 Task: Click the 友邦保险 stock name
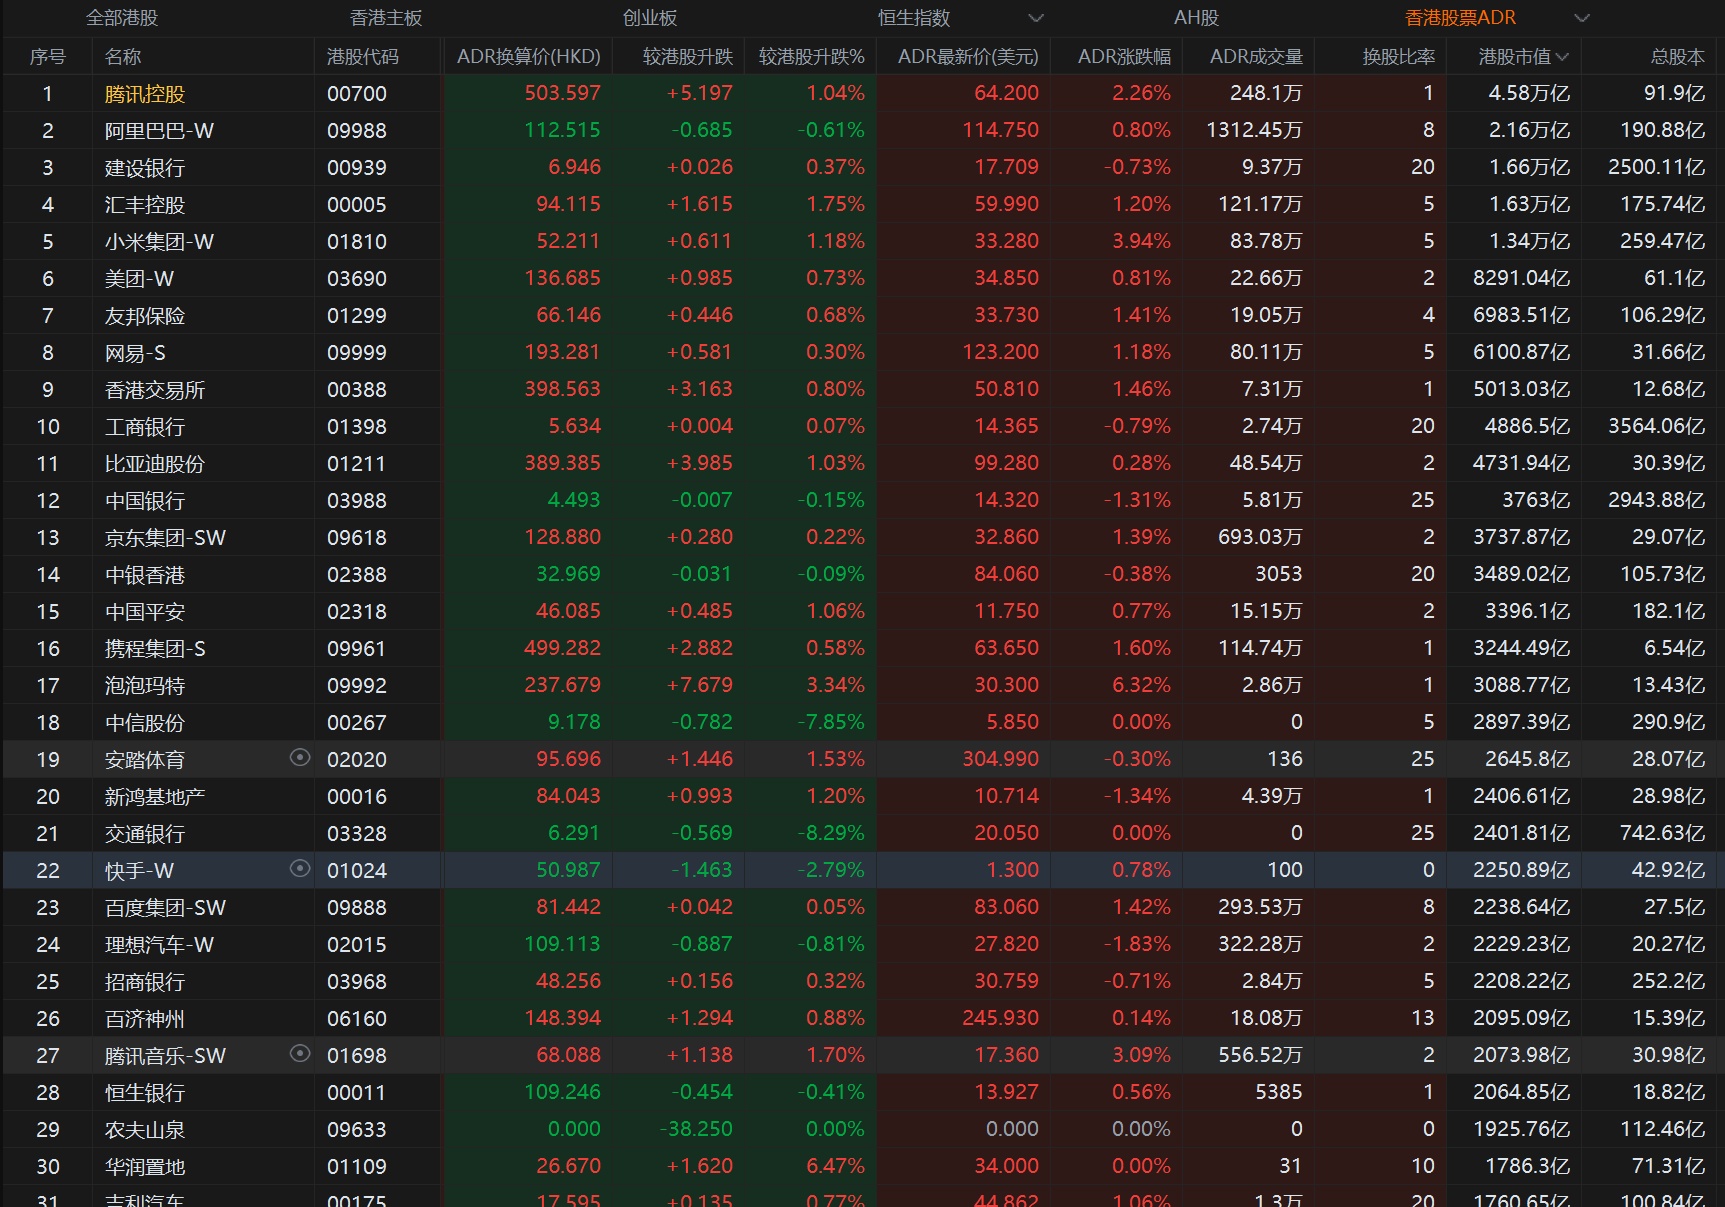[x=145, y=316]
